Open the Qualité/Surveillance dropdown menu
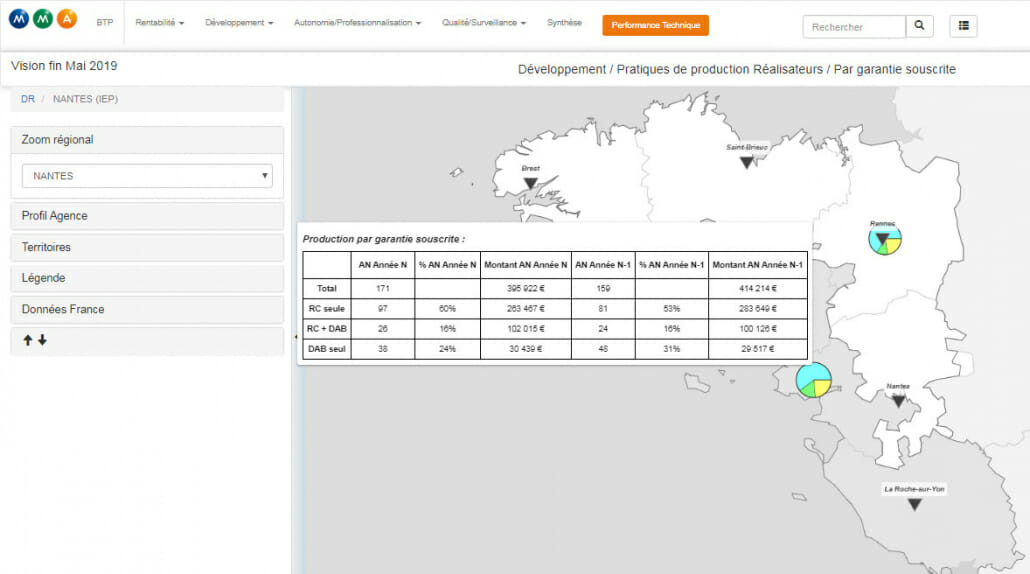The width and height of the screenshot is (1030, 574). (x=484, y=22)
